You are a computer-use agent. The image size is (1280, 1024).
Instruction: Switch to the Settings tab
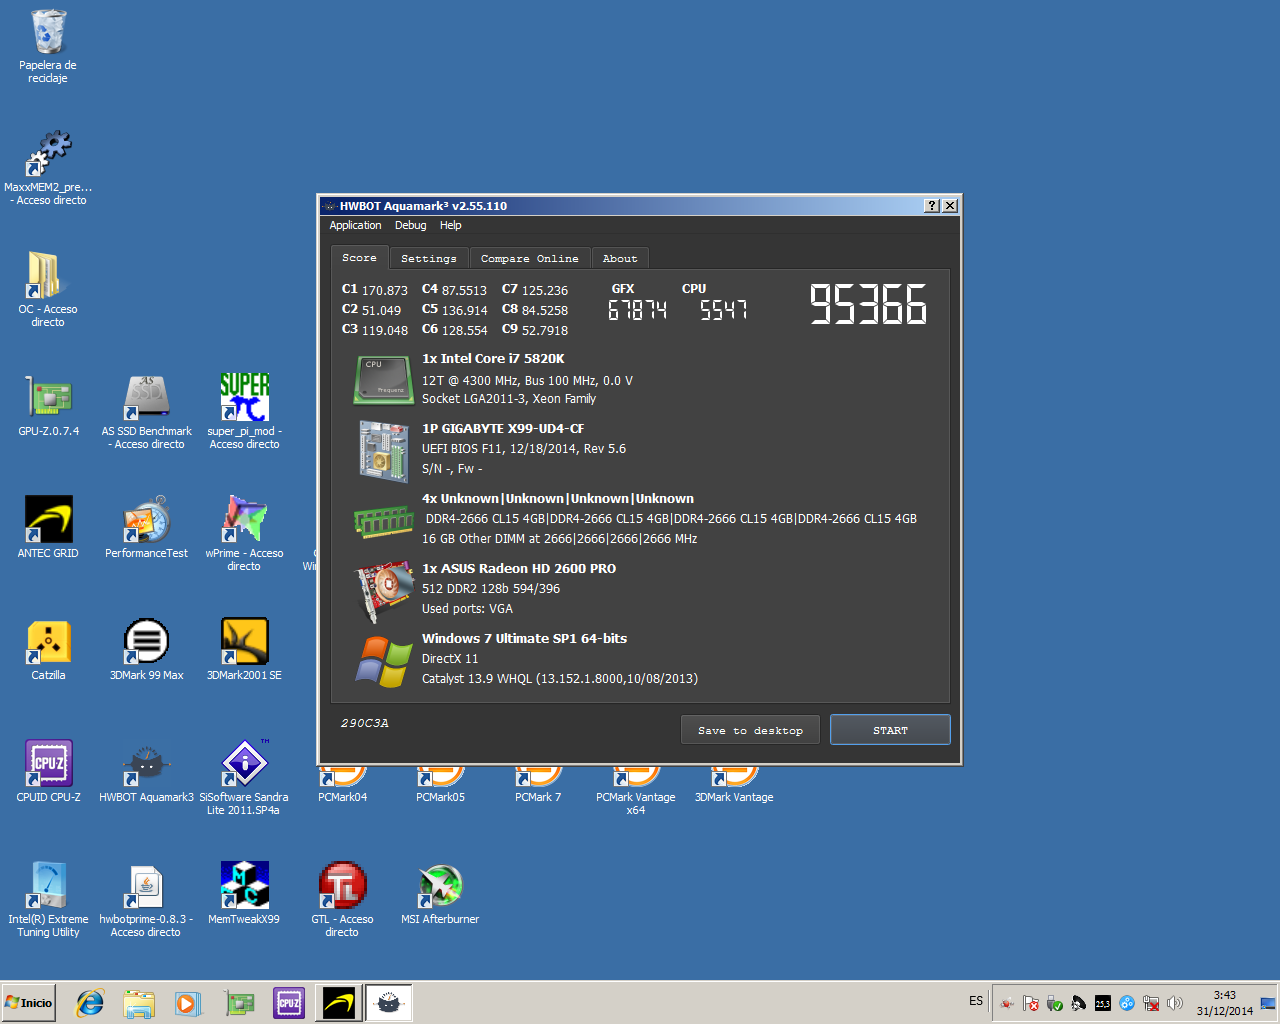tap(428, 259)
